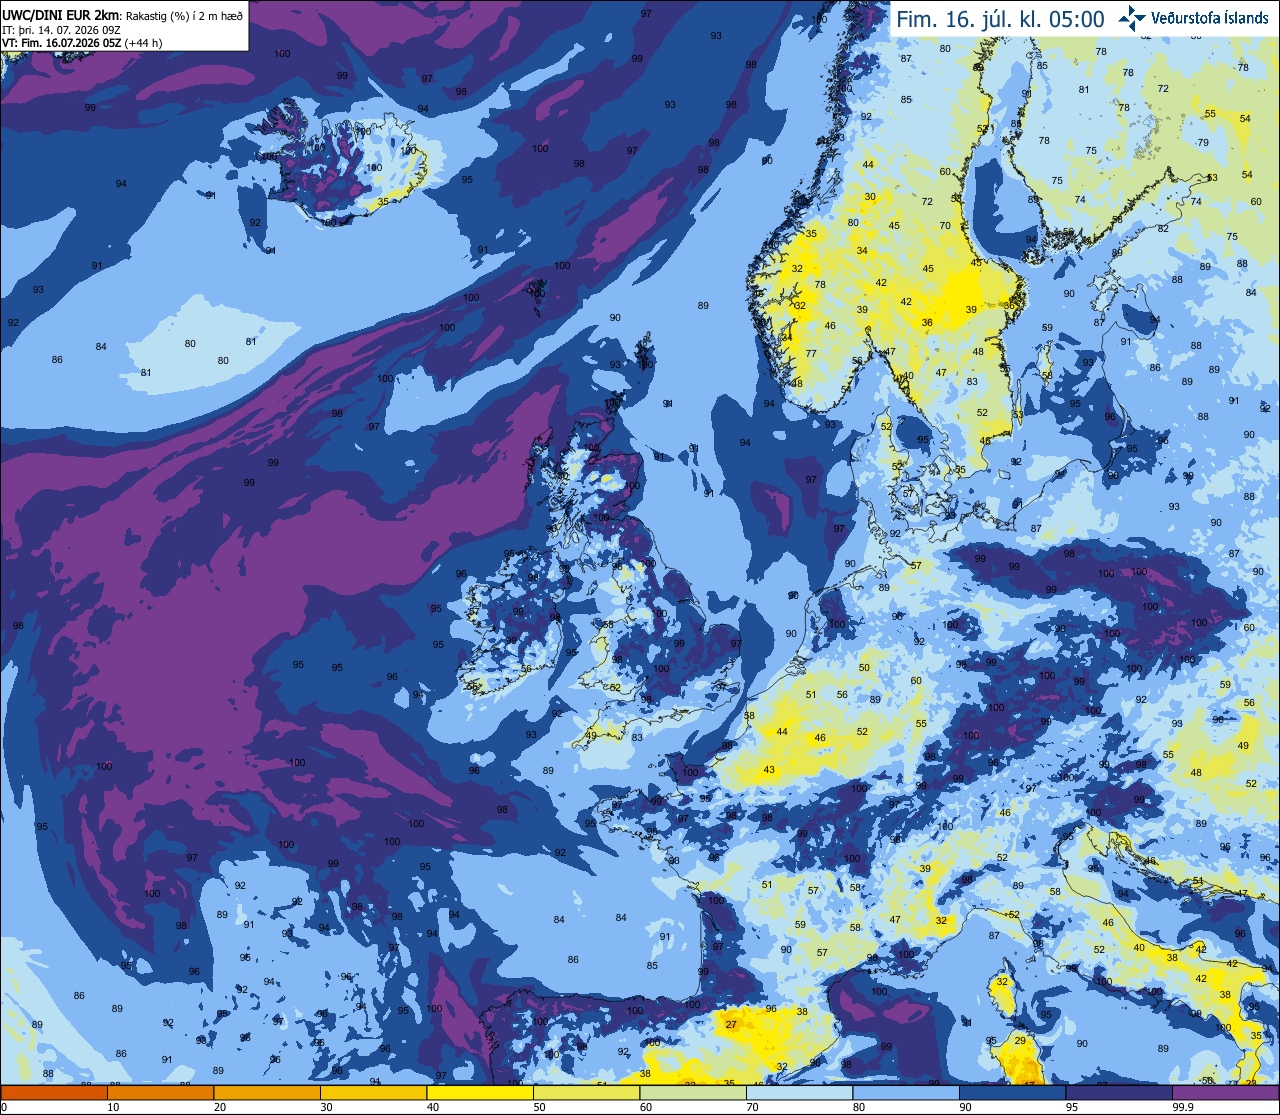Pick the dark orange-red 0–10 legend swatch
The image size is (1280, 1115).
point(54,1093)
